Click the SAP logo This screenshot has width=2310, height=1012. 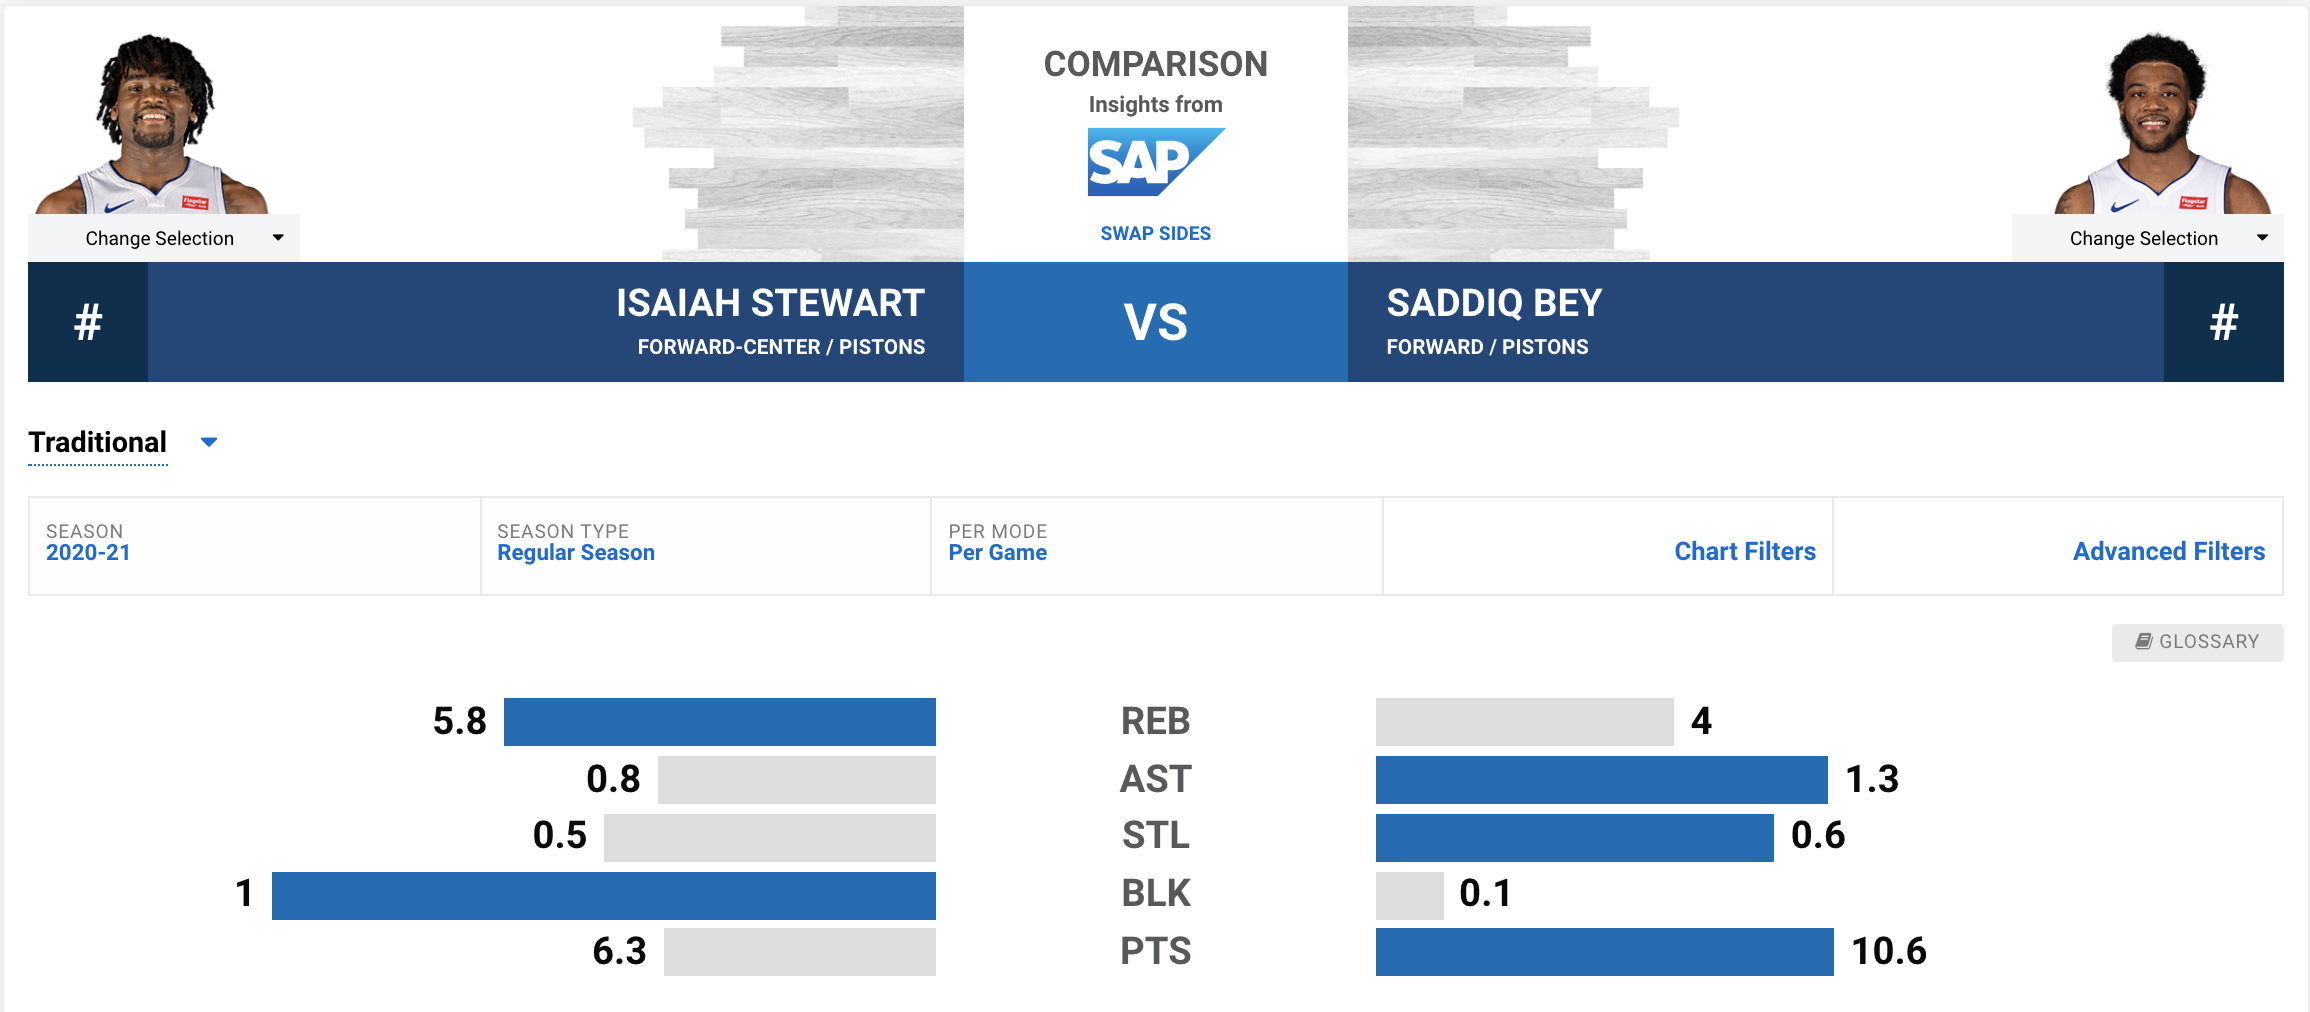coord(1155,162)
